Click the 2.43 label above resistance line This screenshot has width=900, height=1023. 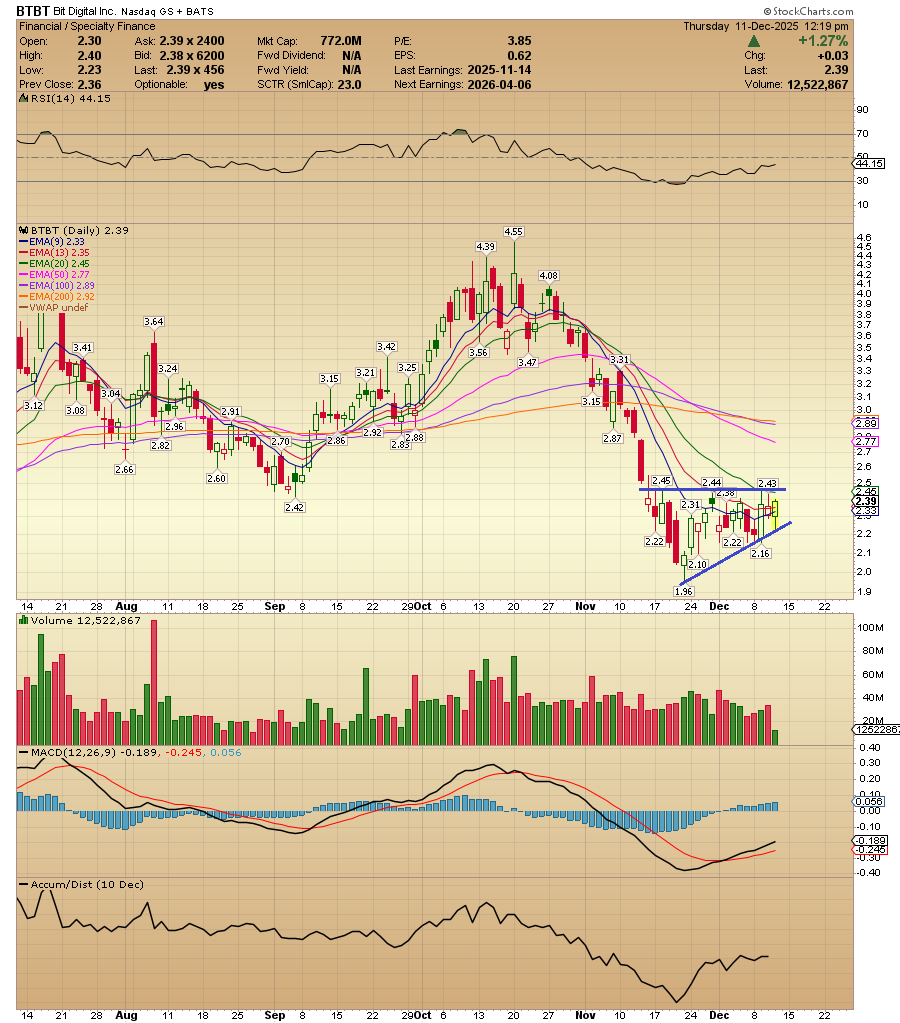click(768, 483)
